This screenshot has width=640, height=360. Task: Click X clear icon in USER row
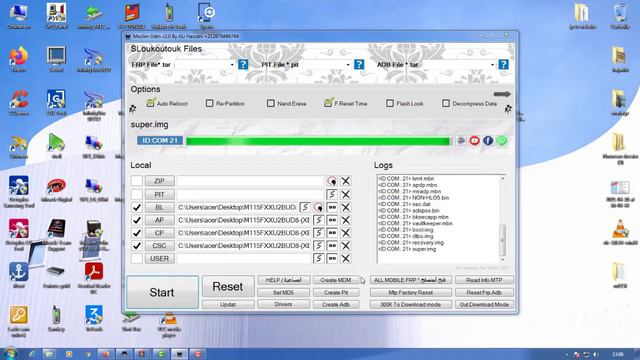click(345, 258)
